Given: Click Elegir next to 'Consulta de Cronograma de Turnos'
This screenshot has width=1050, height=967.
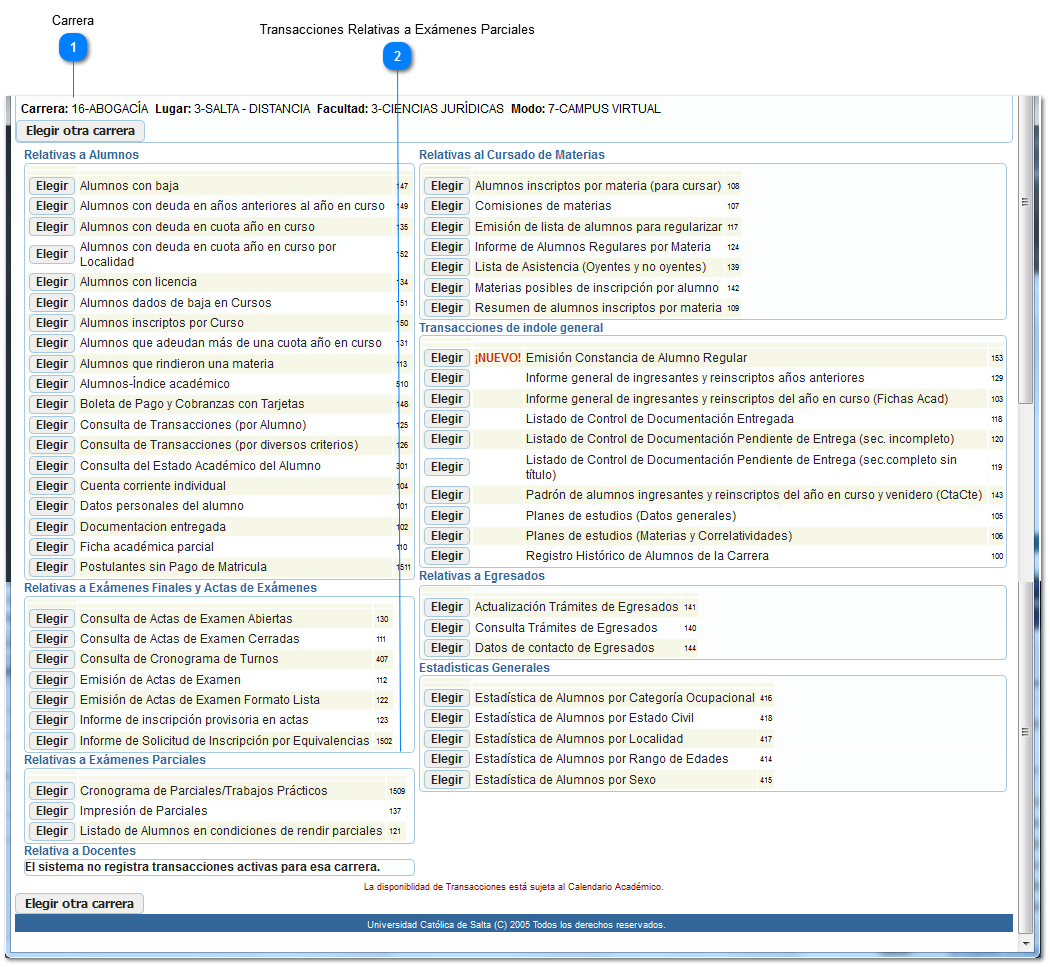Looking at the screenshot, I should [x=52, y=659].
